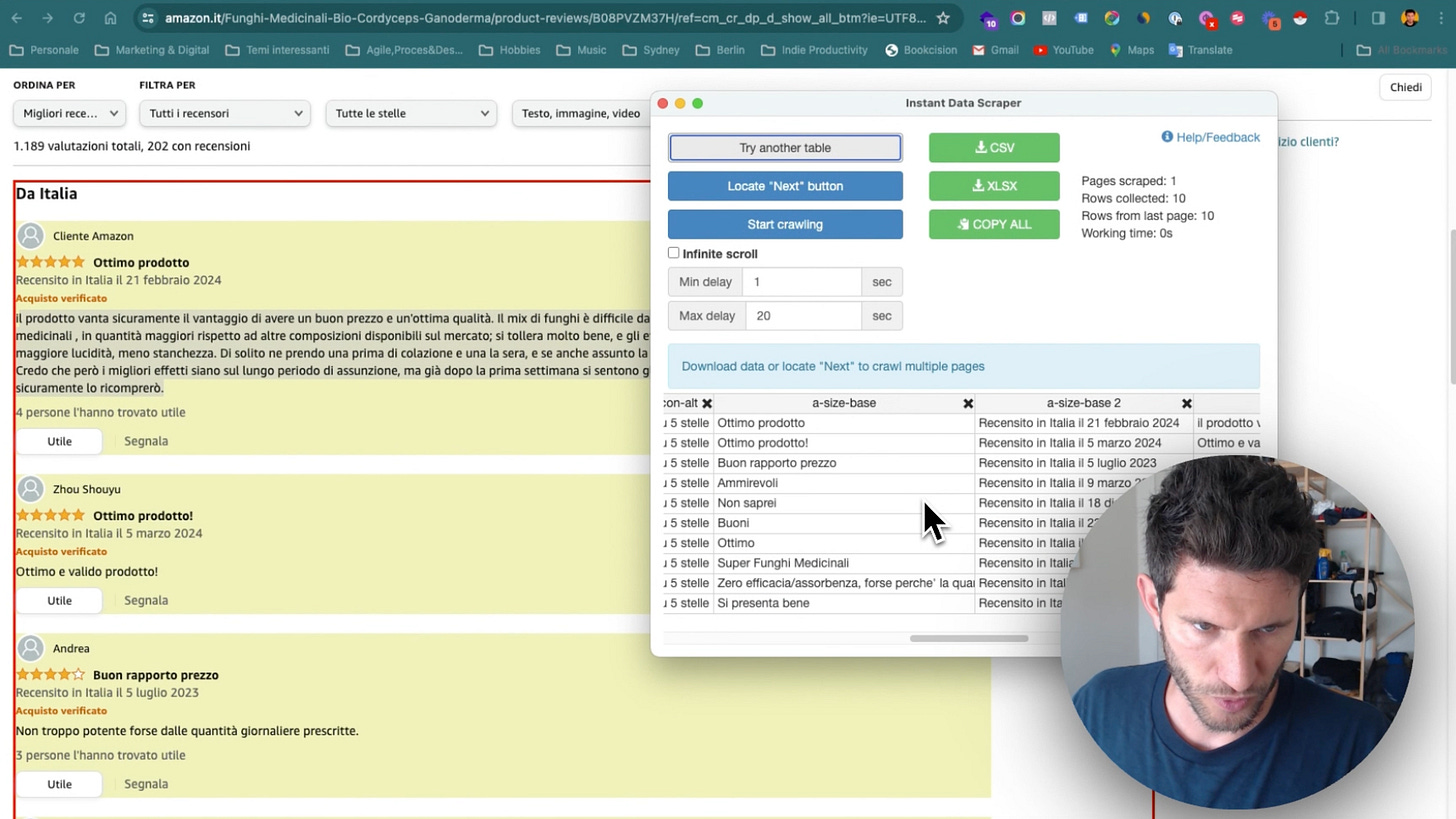Open the Testo, immagine, video dropdown
The image size is (1456, 819).
[x=581, y=113]
